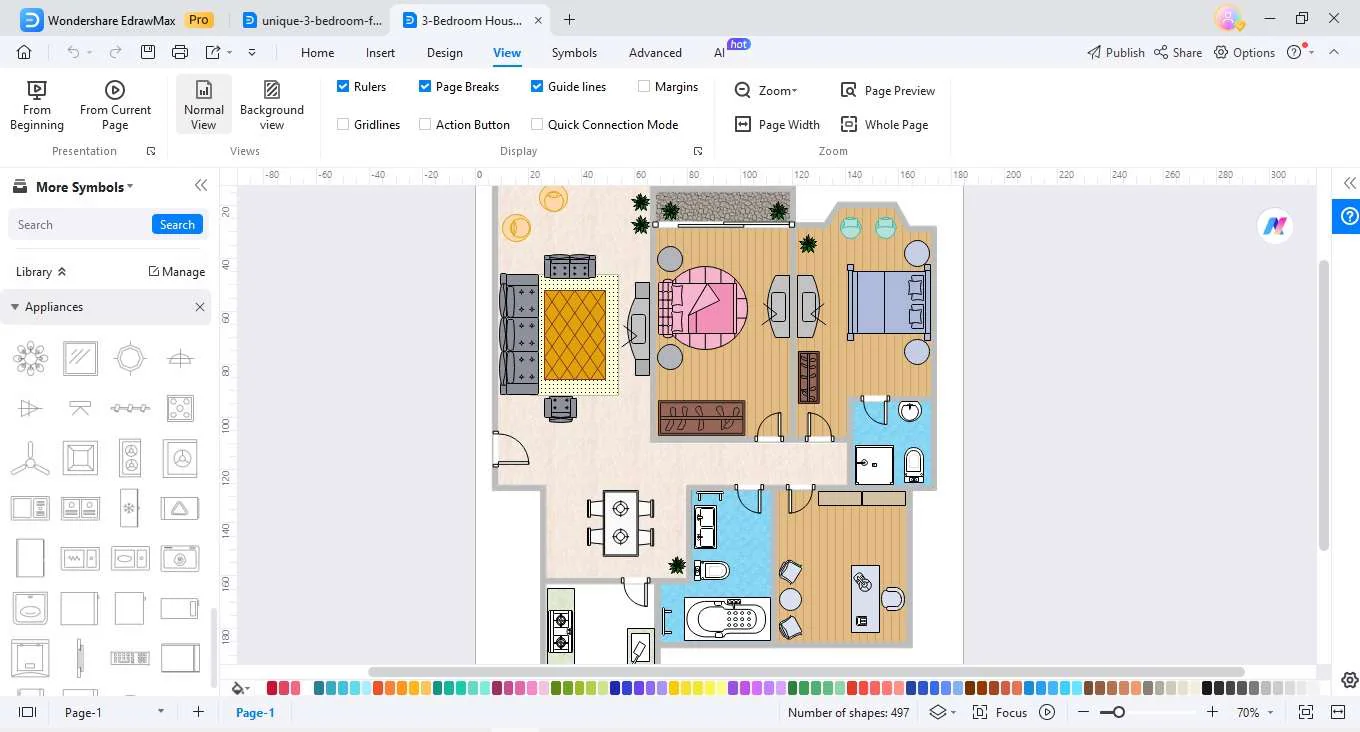Open the layers icon in status bar
The image size is (1360, 732).
(x=937, y=712)
